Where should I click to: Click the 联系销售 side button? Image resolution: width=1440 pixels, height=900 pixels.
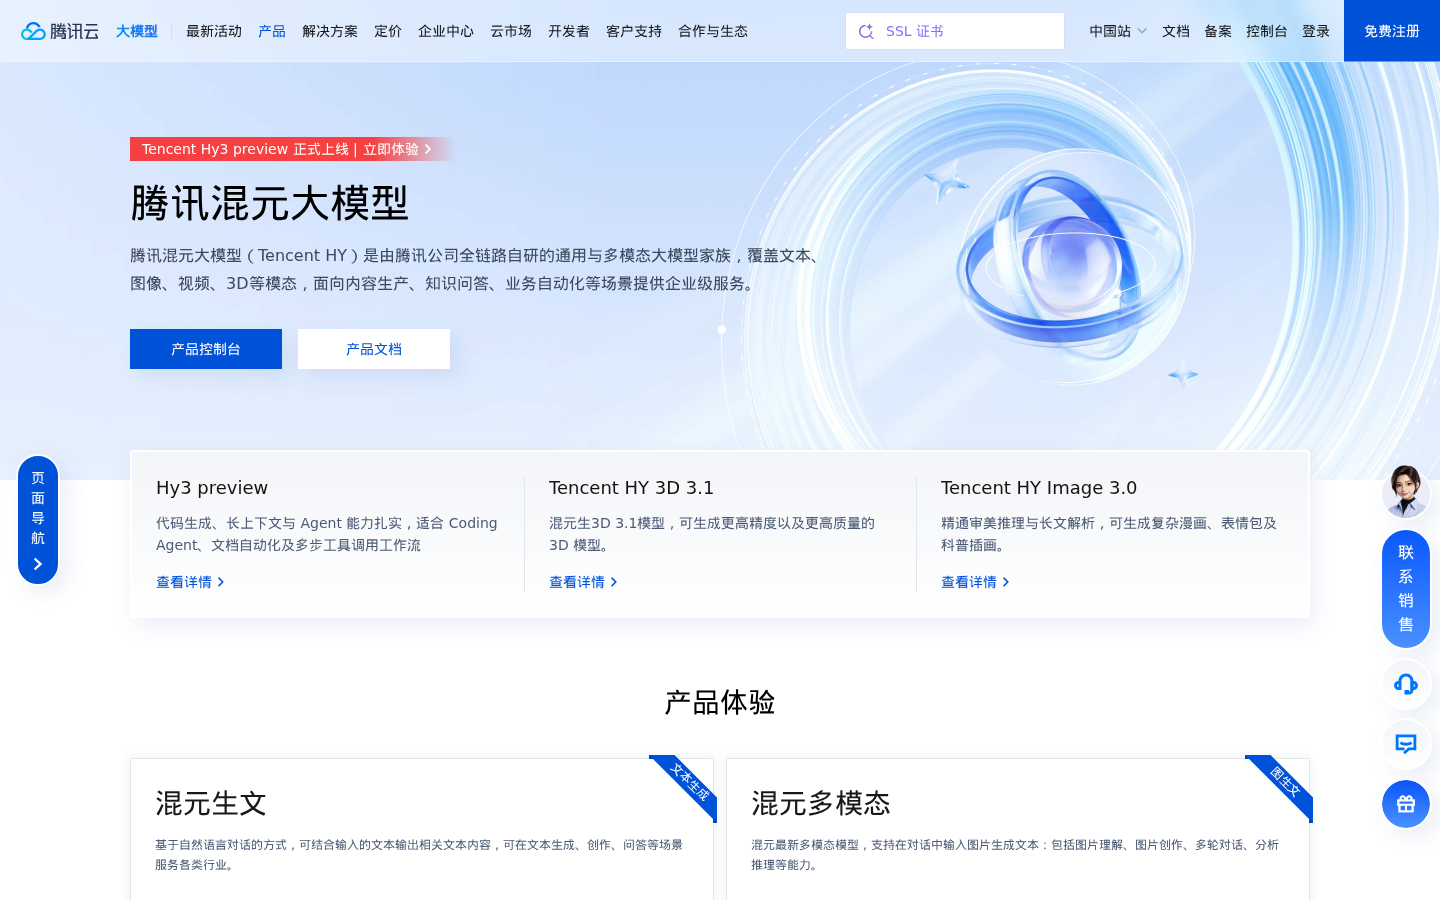1406,589
